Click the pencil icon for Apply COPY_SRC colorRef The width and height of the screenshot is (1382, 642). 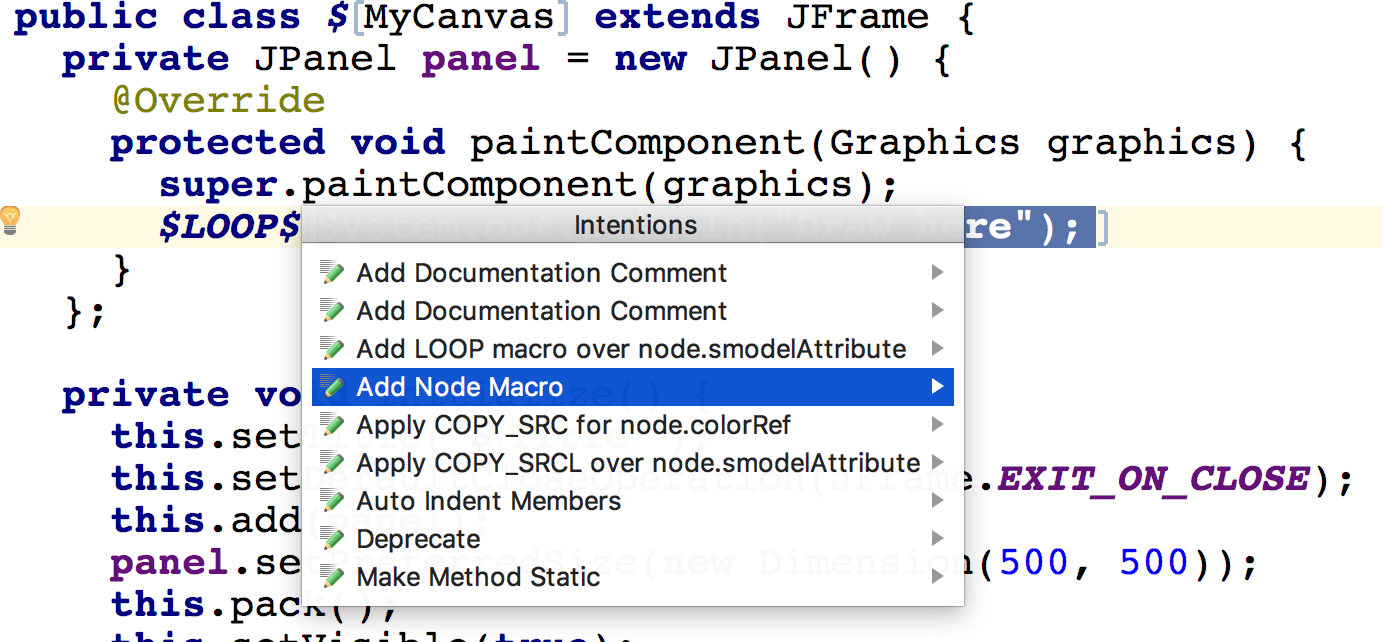(x=332, y=425)
